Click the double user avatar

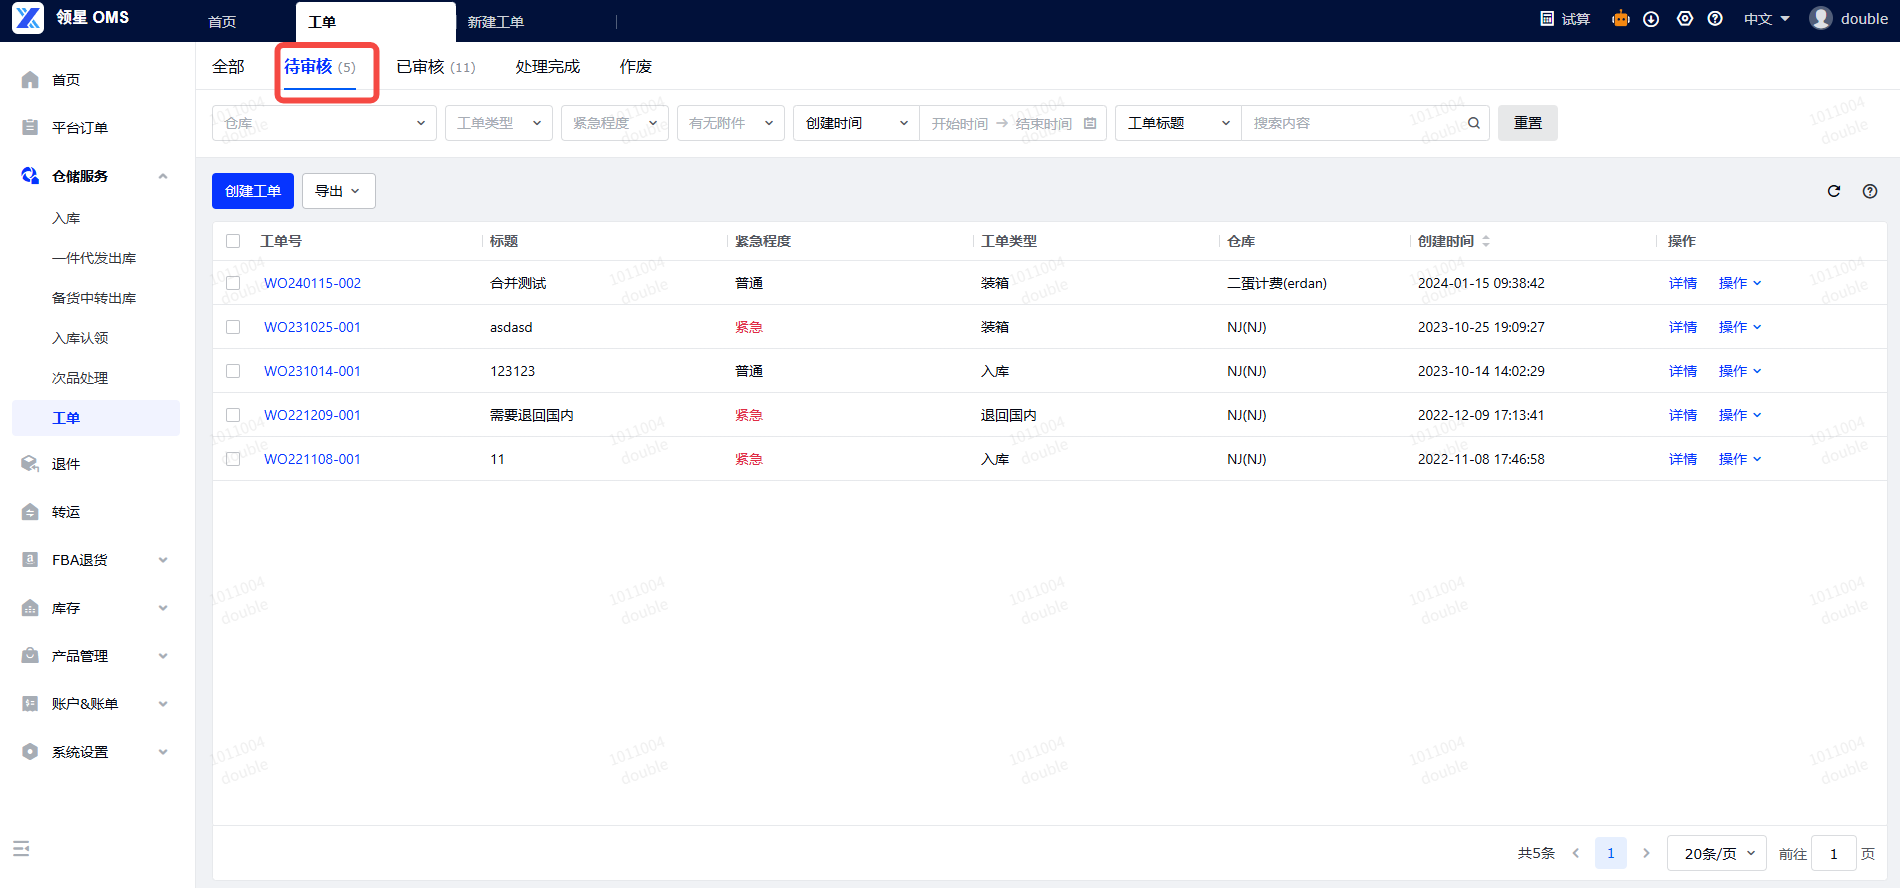[x=1821, y=18]
